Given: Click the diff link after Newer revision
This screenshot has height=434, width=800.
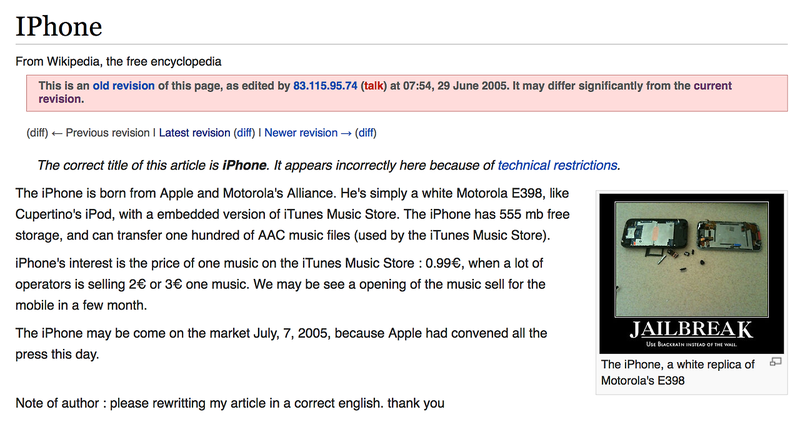Looking at the screenshot, I should [365, 133].
